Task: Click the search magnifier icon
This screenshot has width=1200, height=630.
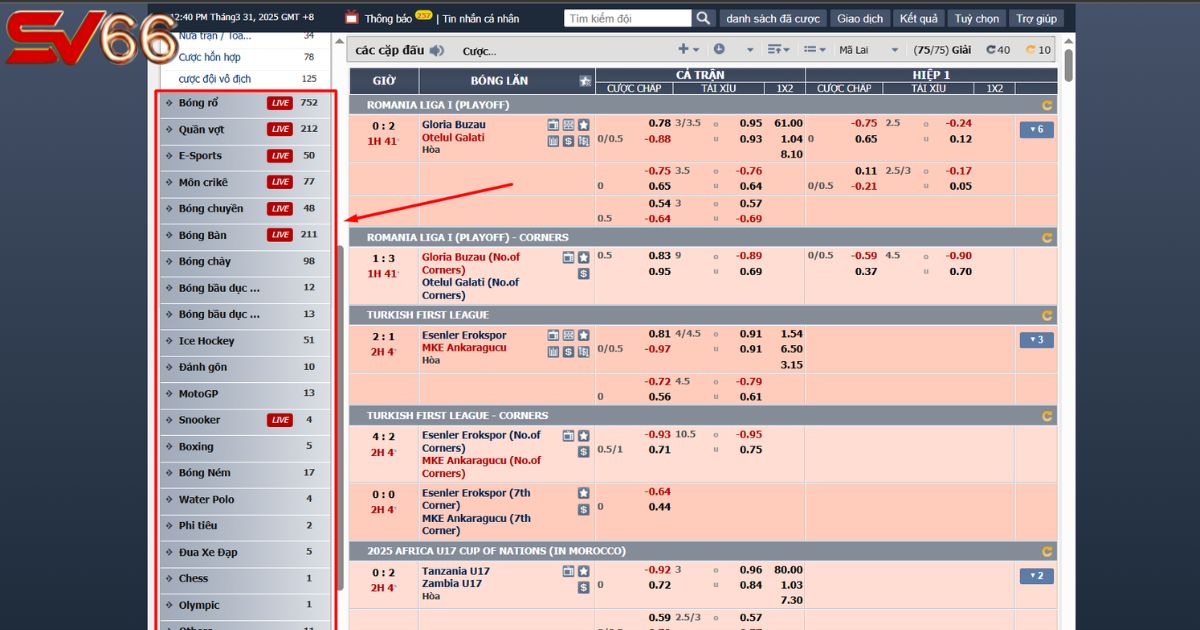Action: tap(704, 18)
